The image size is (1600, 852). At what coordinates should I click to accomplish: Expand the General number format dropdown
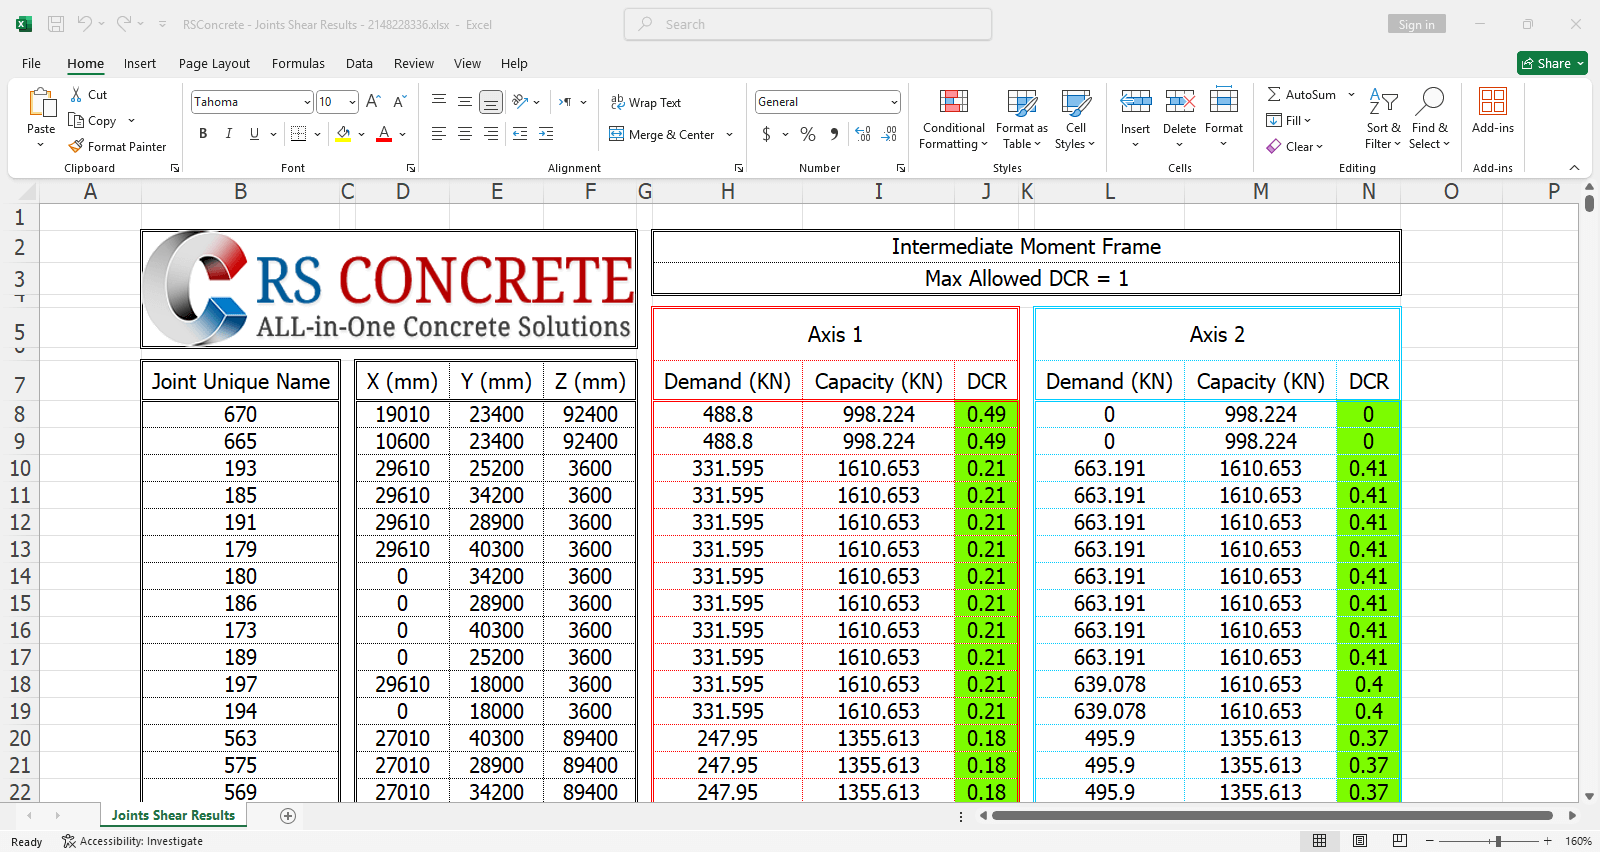[x=893, y=102]
